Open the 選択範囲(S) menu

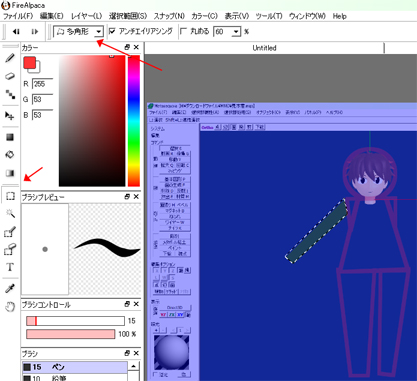(x=128, y=16)
